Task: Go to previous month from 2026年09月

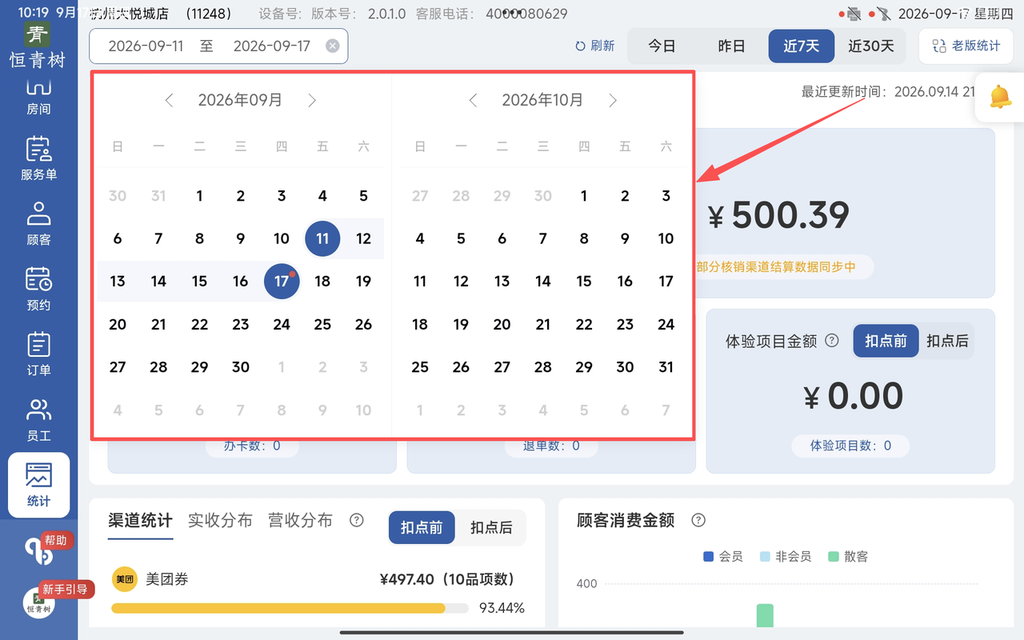Action: pos(169,100)
